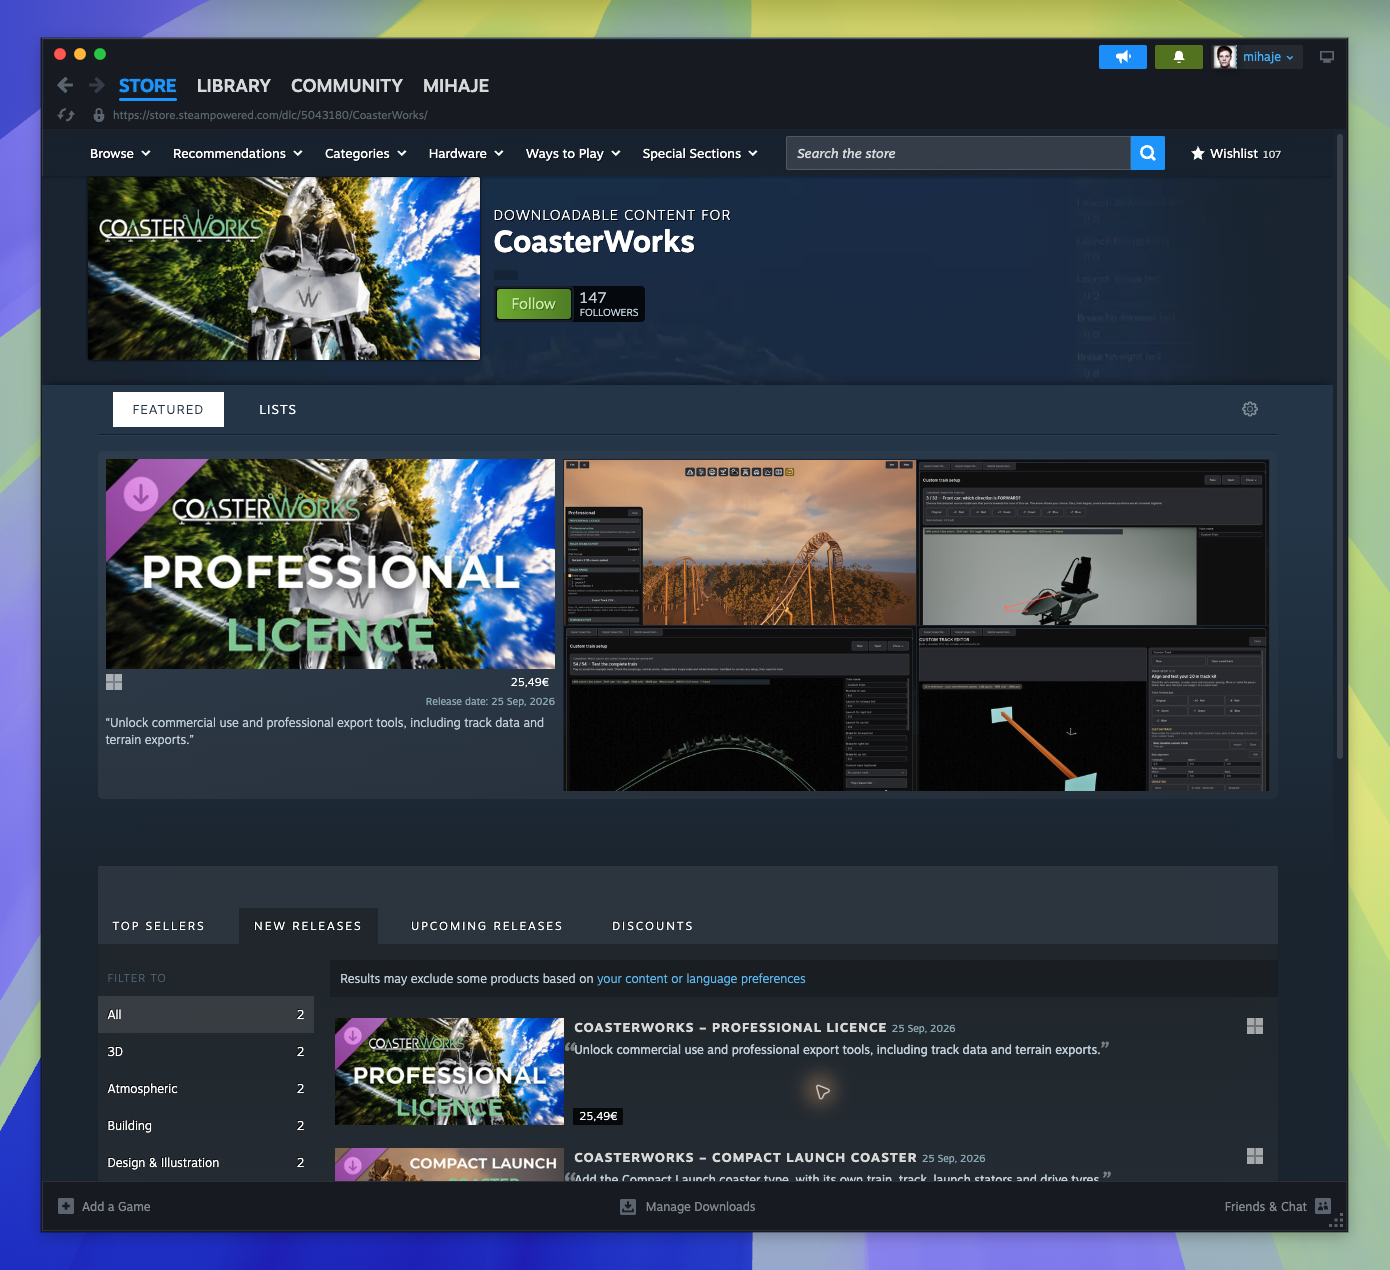Viewport: 1390px width, 1270px height.
Task: Open the featured roller coaster landscape screenshot
Action: point(740,543)
